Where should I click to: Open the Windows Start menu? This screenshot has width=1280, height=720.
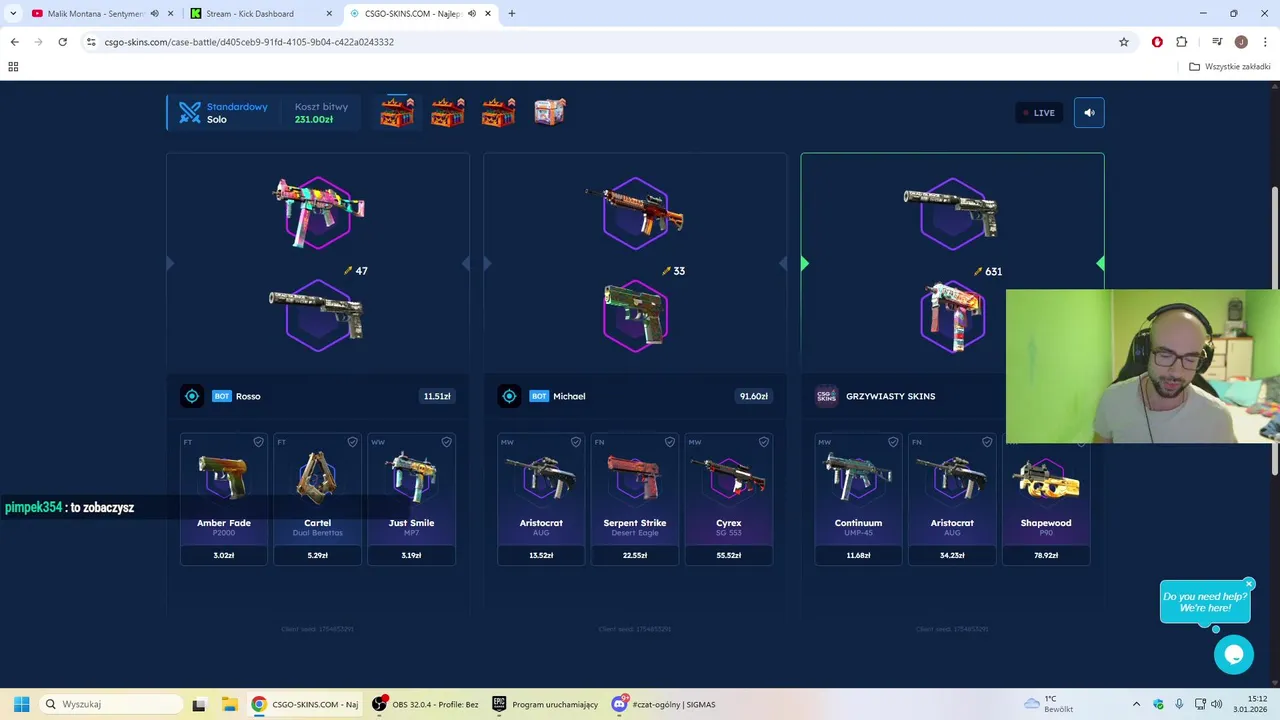coord(21,704)
